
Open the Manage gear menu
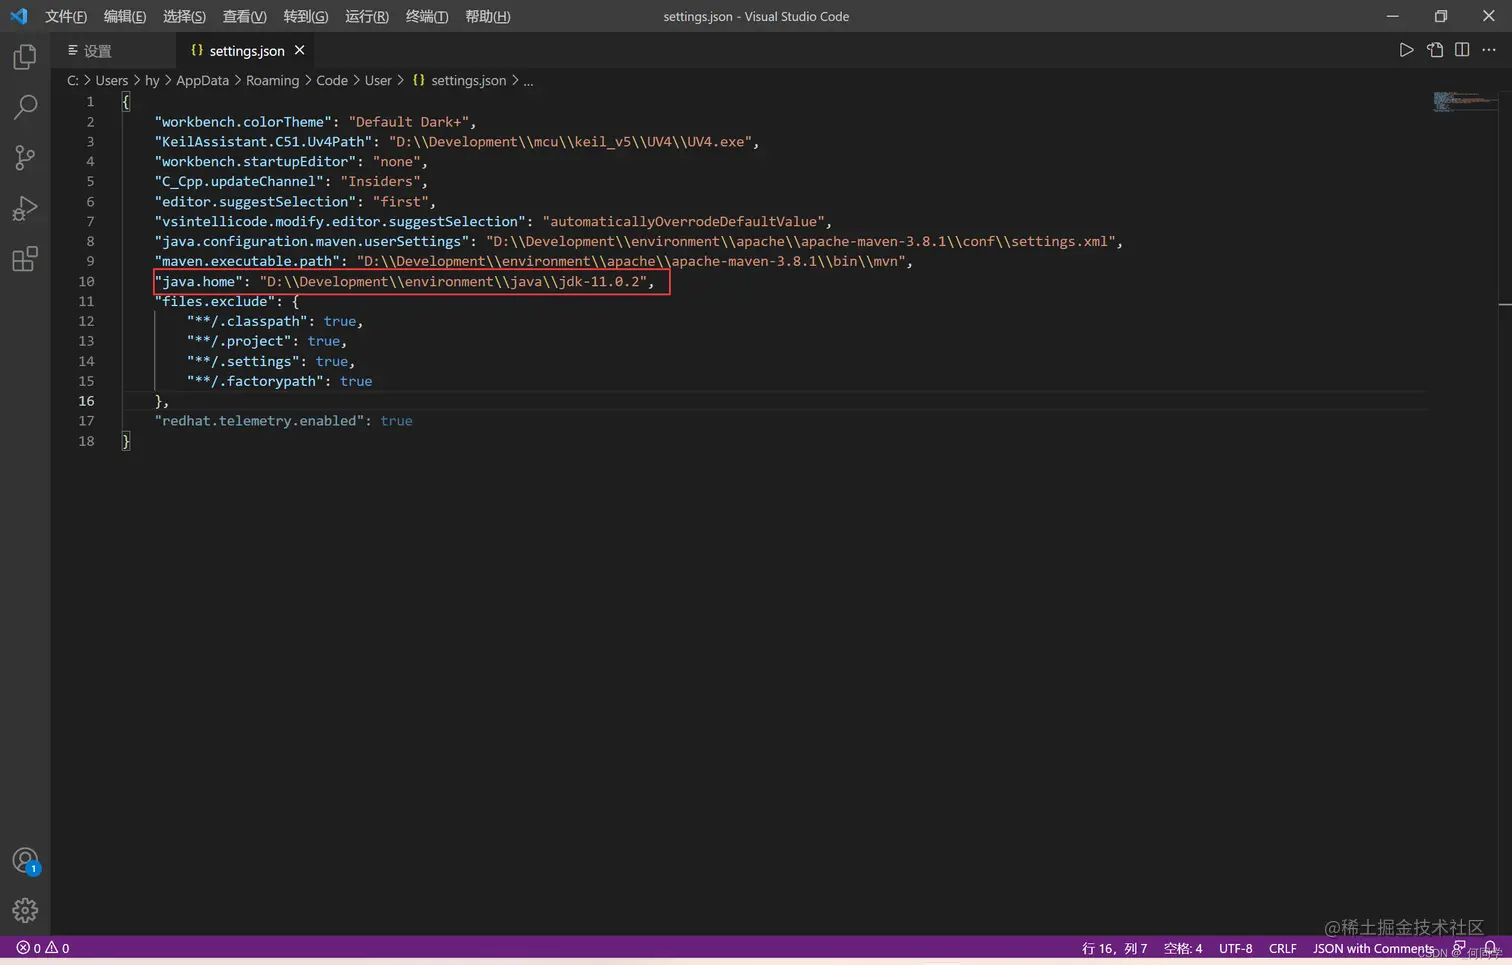coord(25,910)
